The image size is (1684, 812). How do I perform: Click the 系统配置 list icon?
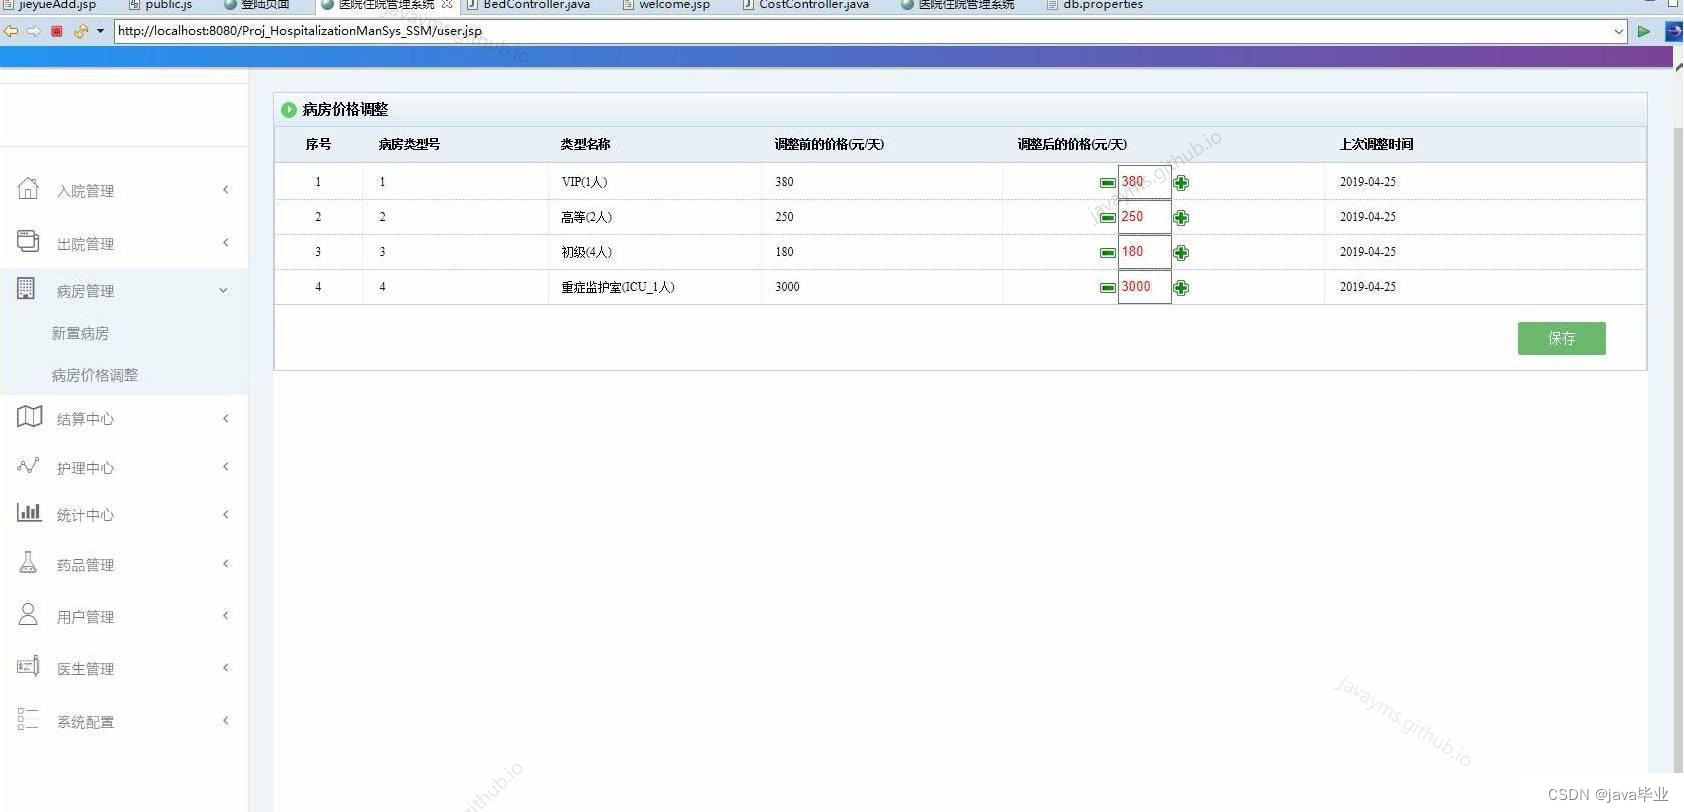(28, 719)
